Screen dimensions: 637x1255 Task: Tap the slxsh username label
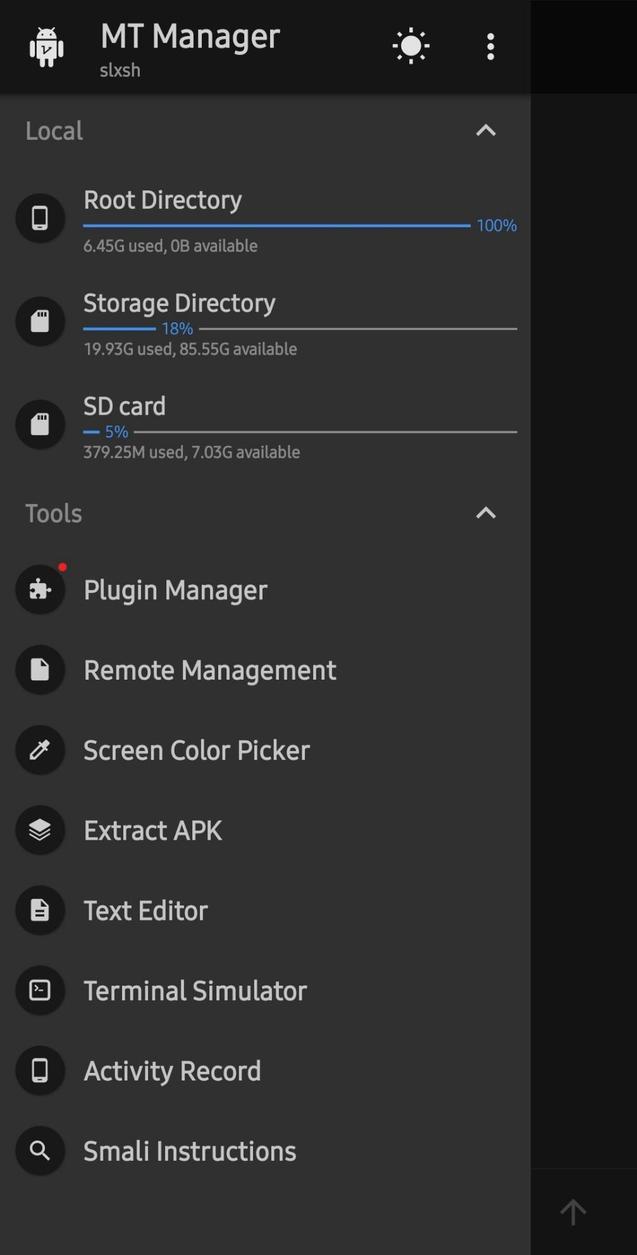pyautogui.click(x=120, y=70)
